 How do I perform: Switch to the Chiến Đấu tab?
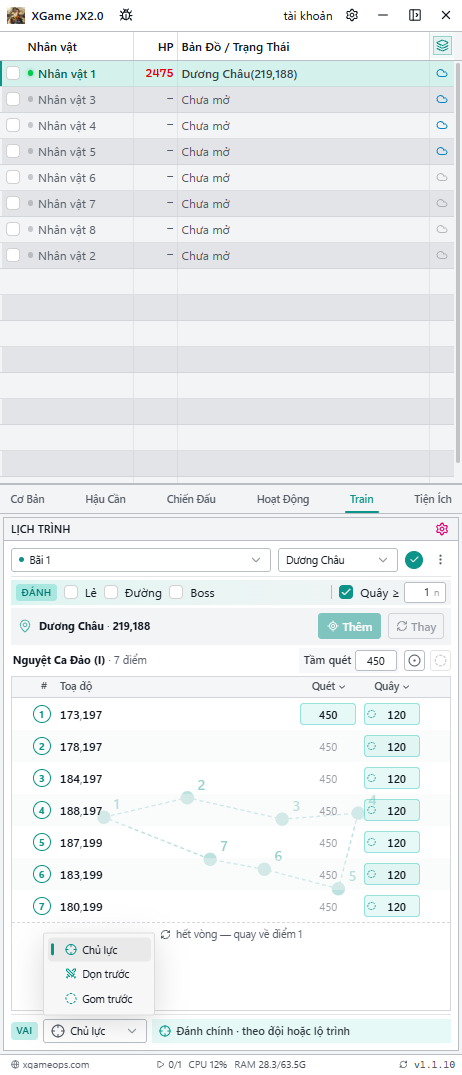pos(191,499)
